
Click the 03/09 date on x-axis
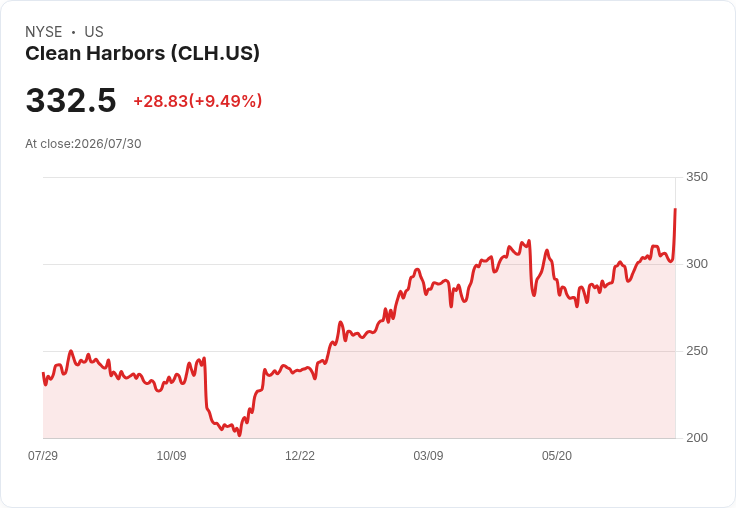pos(428,455)
